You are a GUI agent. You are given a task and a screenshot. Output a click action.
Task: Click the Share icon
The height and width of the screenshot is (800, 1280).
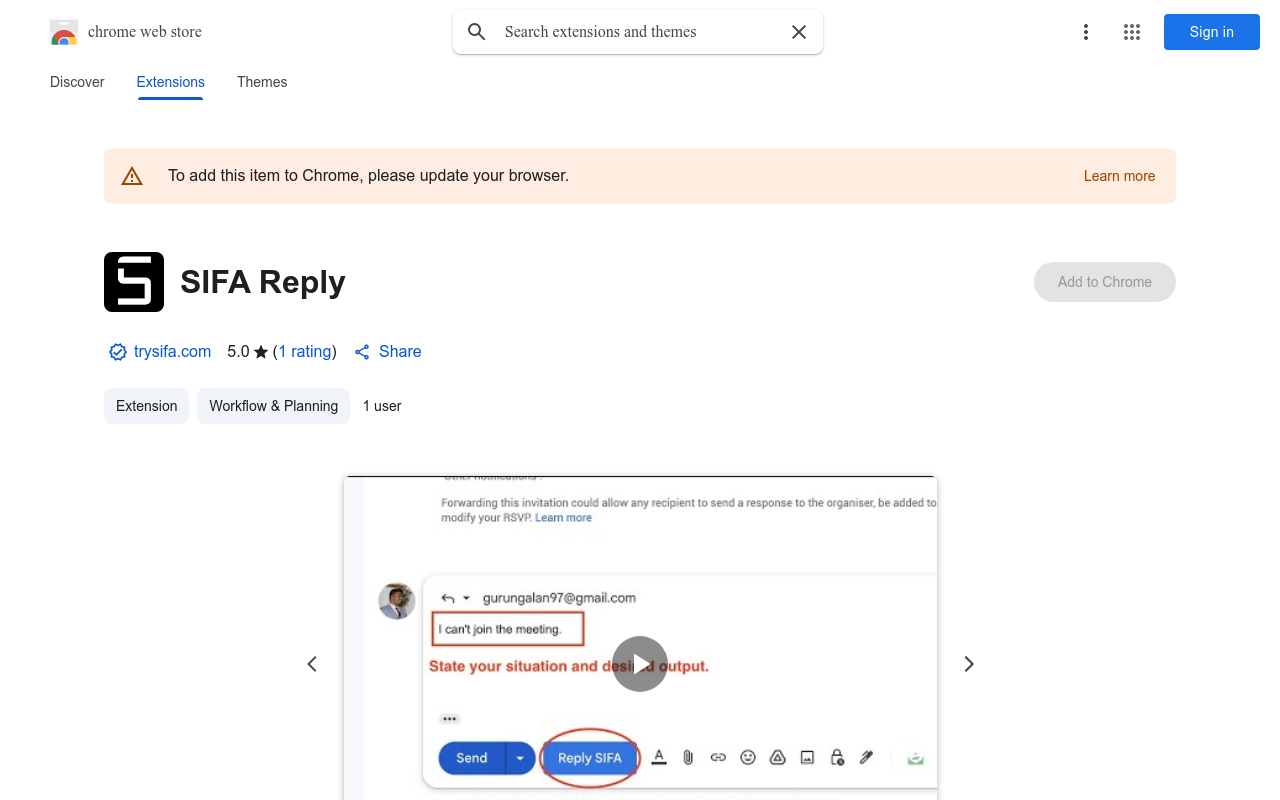pos(362,352)
